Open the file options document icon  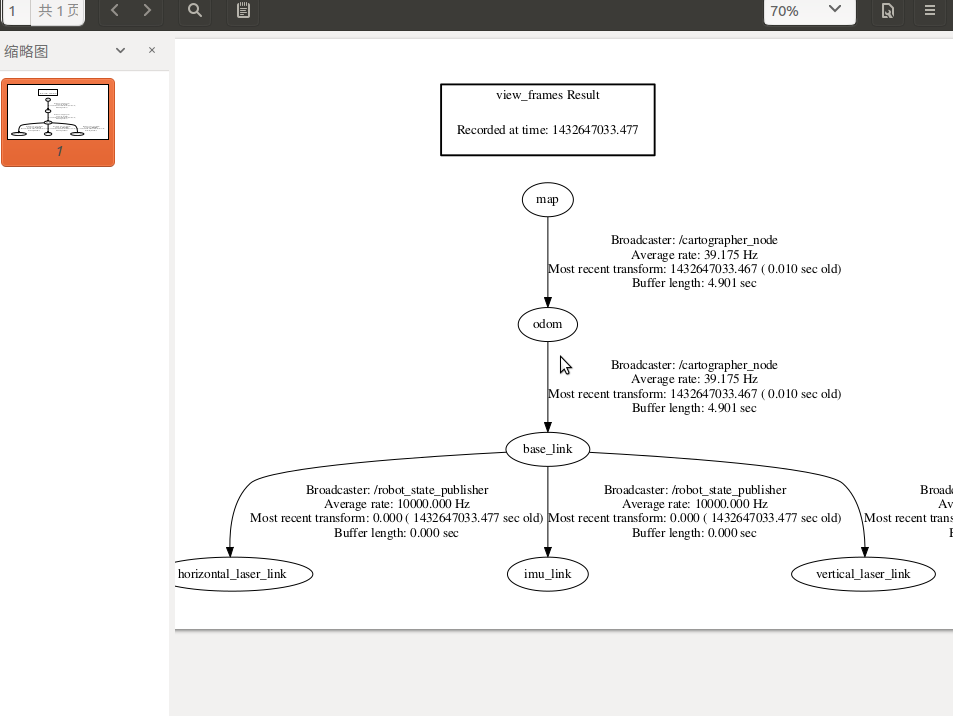click(888, 10)
